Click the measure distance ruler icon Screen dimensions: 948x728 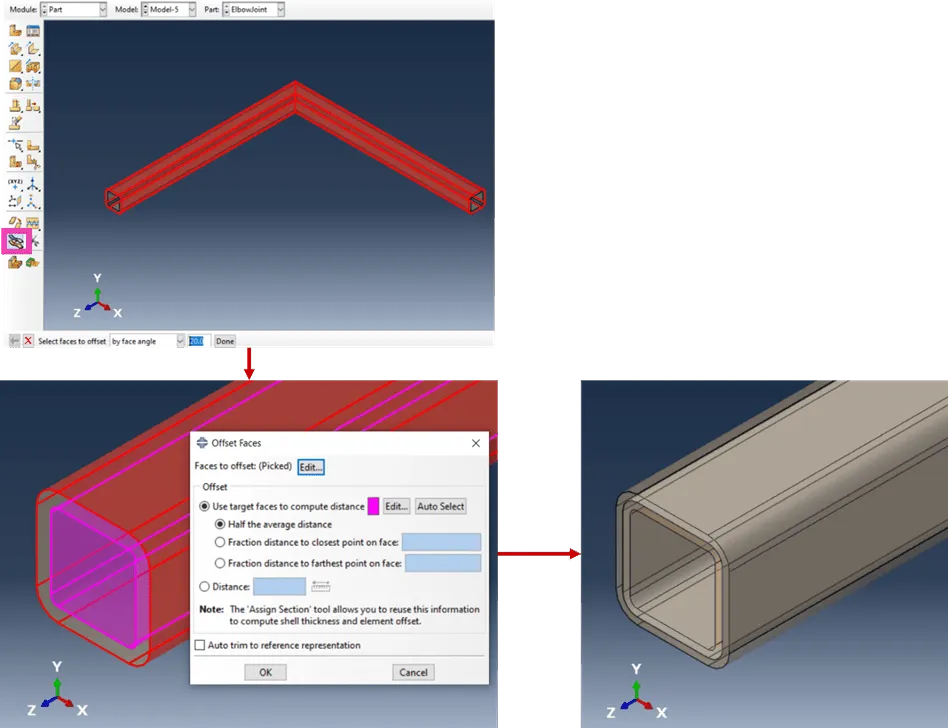321,586
